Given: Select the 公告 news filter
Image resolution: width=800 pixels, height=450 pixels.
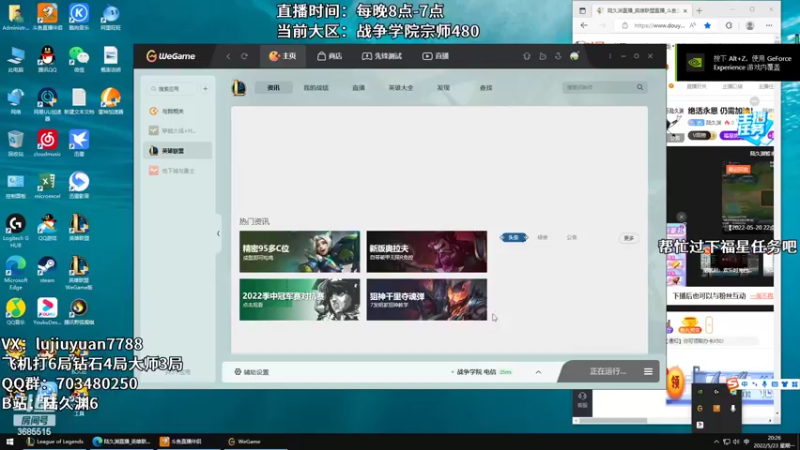Looking at the screenshot, I should coord(571,237).
